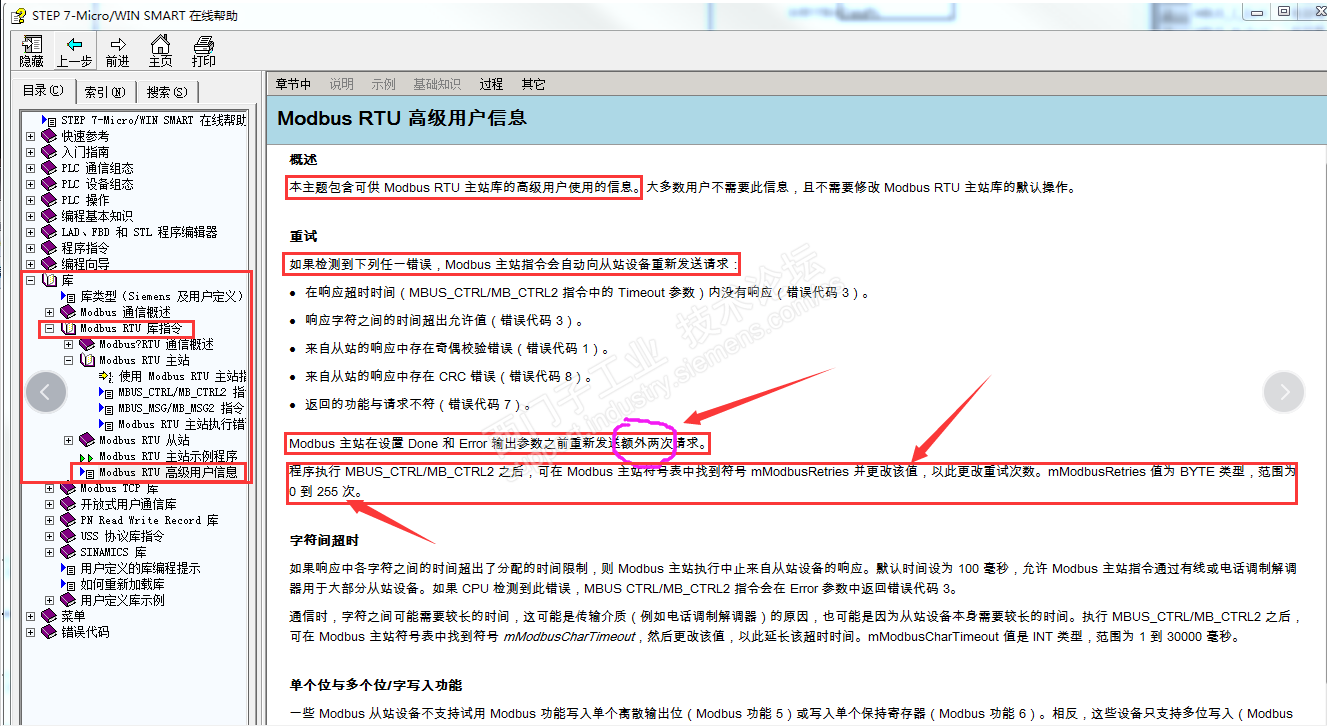Expand the 入门指南 tree node
Image resolution: width=1327 pixels, height=726 pixels.
tap(31, 152)
